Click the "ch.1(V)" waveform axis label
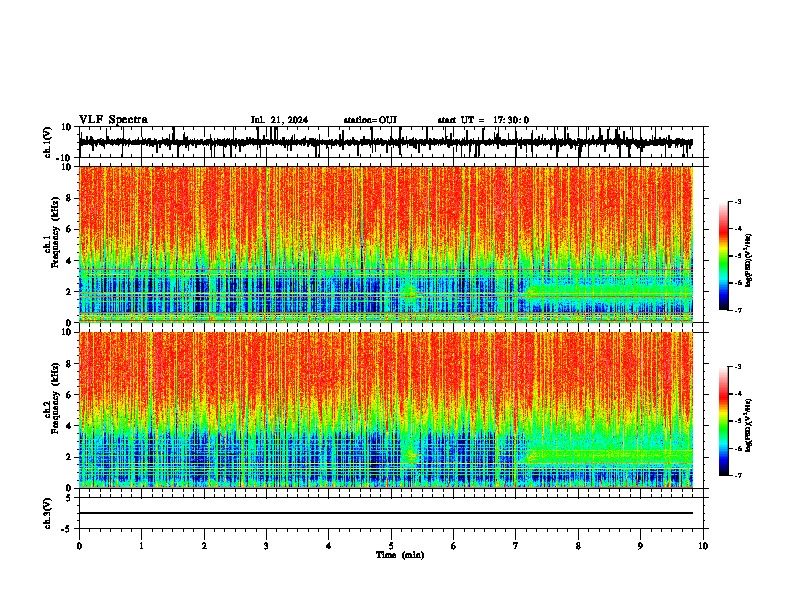792x612 pixels. pyautogui.click(x=48, y=142)
